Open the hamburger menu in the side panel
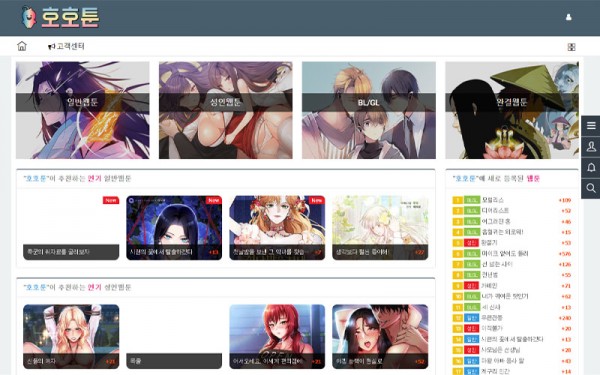 click(591, 126)
